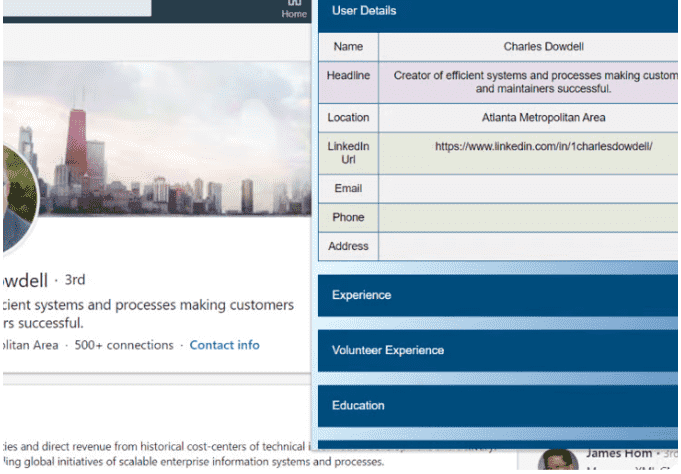The image size is (681, 474).
Task: Open James Hom's profile photo
Action: click(x=558, y=461)
